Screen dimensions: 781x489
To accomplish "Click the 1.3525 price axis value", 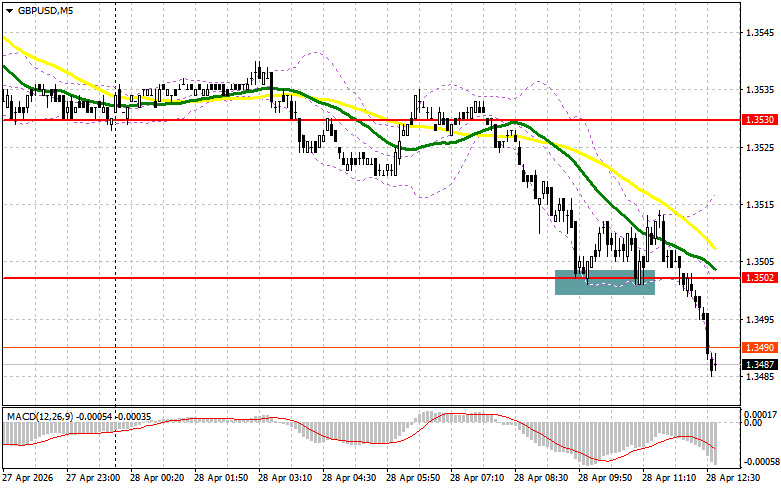I will point(760,148).
